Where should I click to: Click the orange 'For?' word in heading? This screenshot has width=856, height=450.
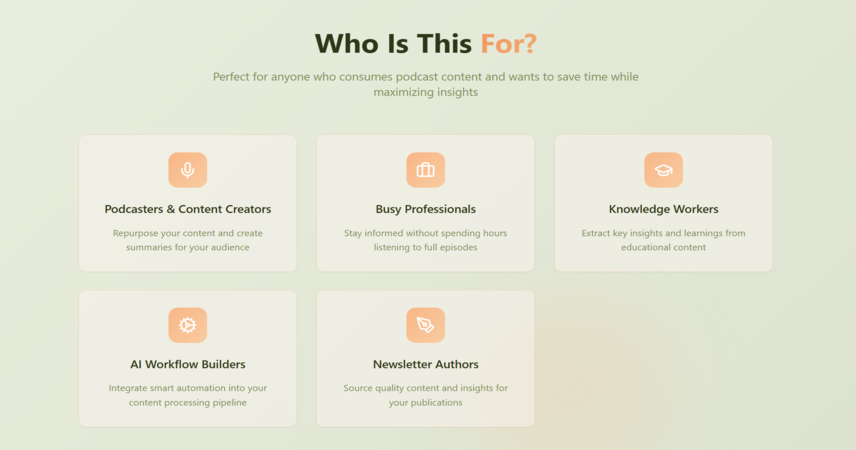pos(509,44)
